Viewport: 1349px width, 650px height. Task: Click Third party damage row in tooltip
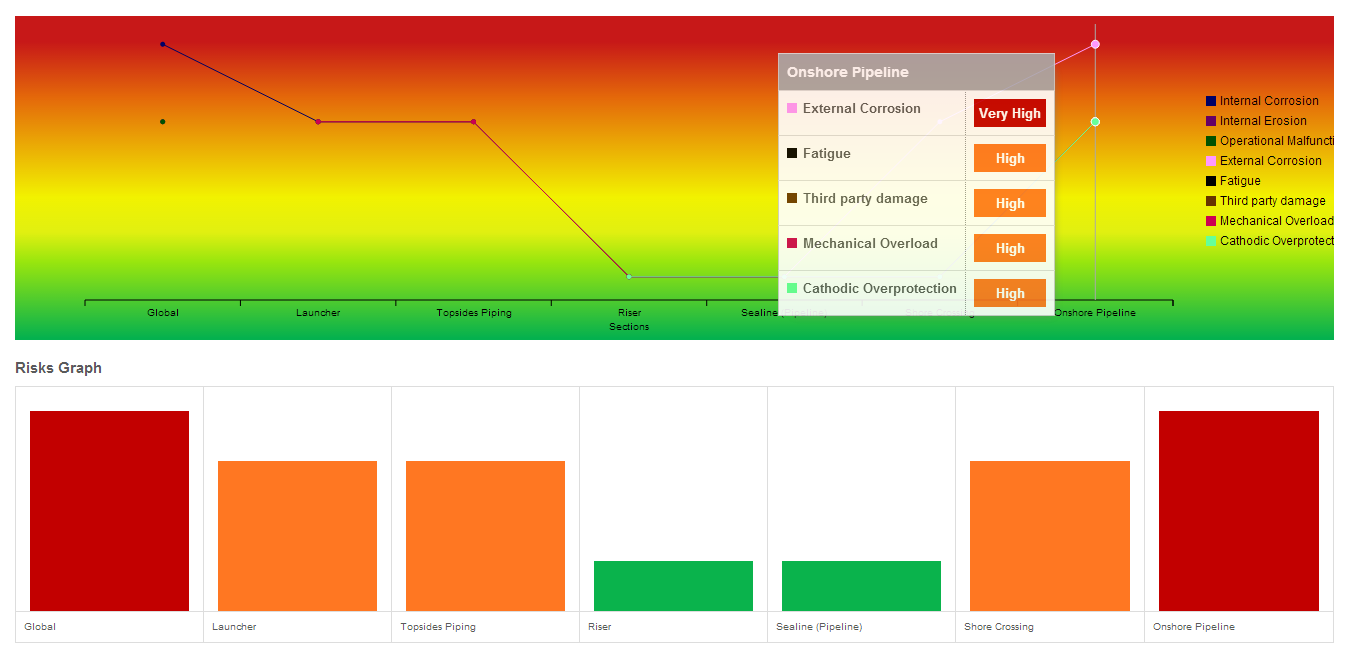[x=916, y=203]
